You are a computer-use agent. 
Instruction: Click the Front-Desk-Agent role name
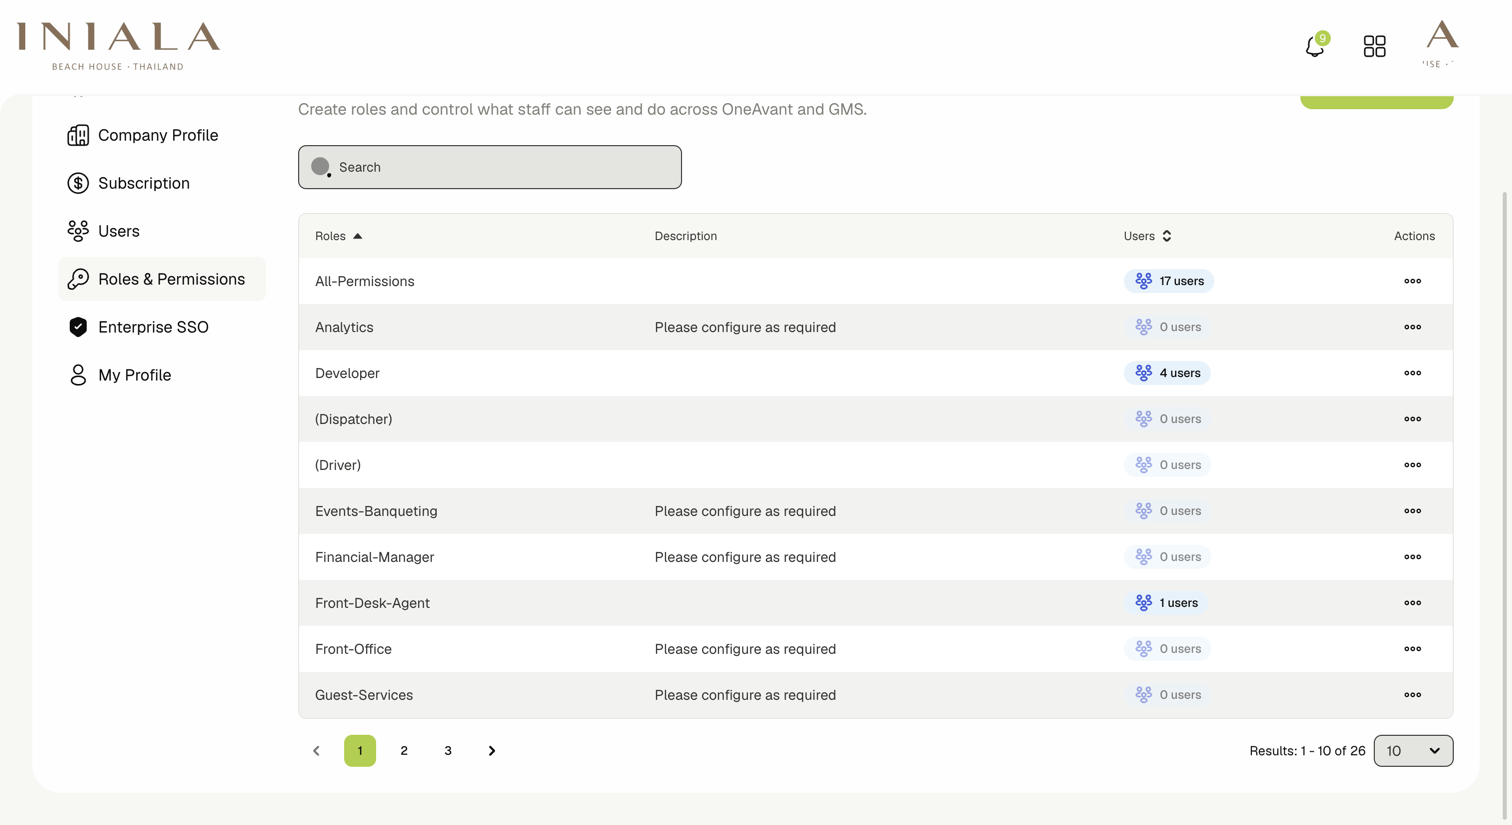pyautogui.click(x=372, y=603)
